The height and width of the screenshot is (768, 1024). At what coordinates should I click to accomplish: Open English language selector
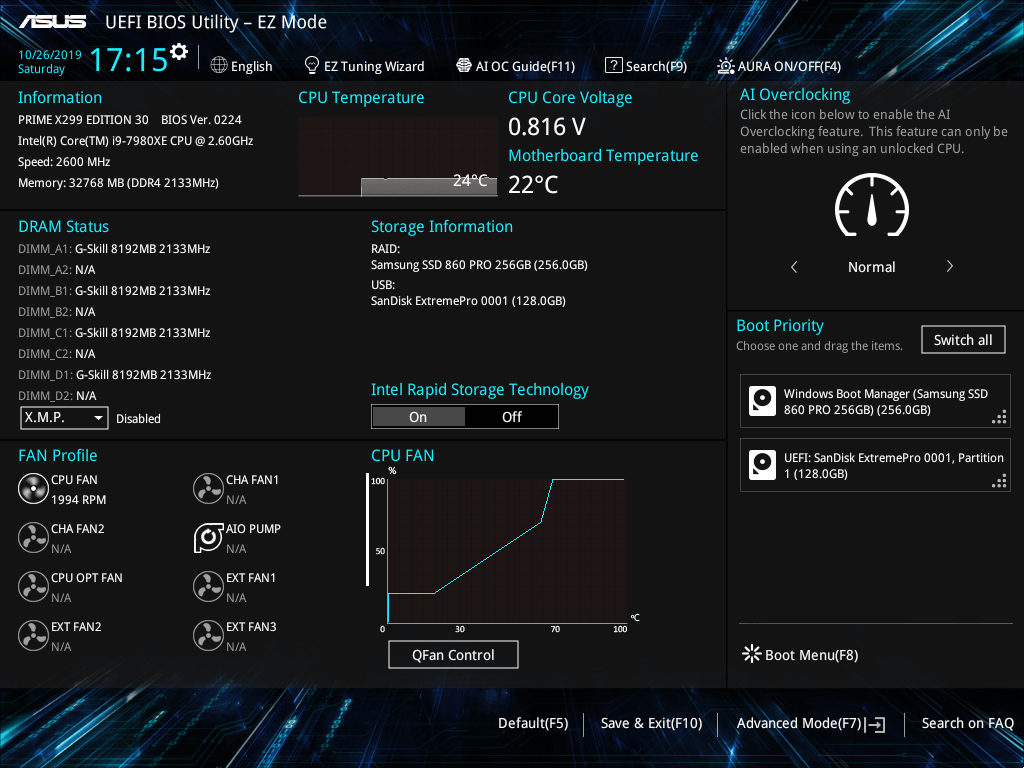pos(251,66)
